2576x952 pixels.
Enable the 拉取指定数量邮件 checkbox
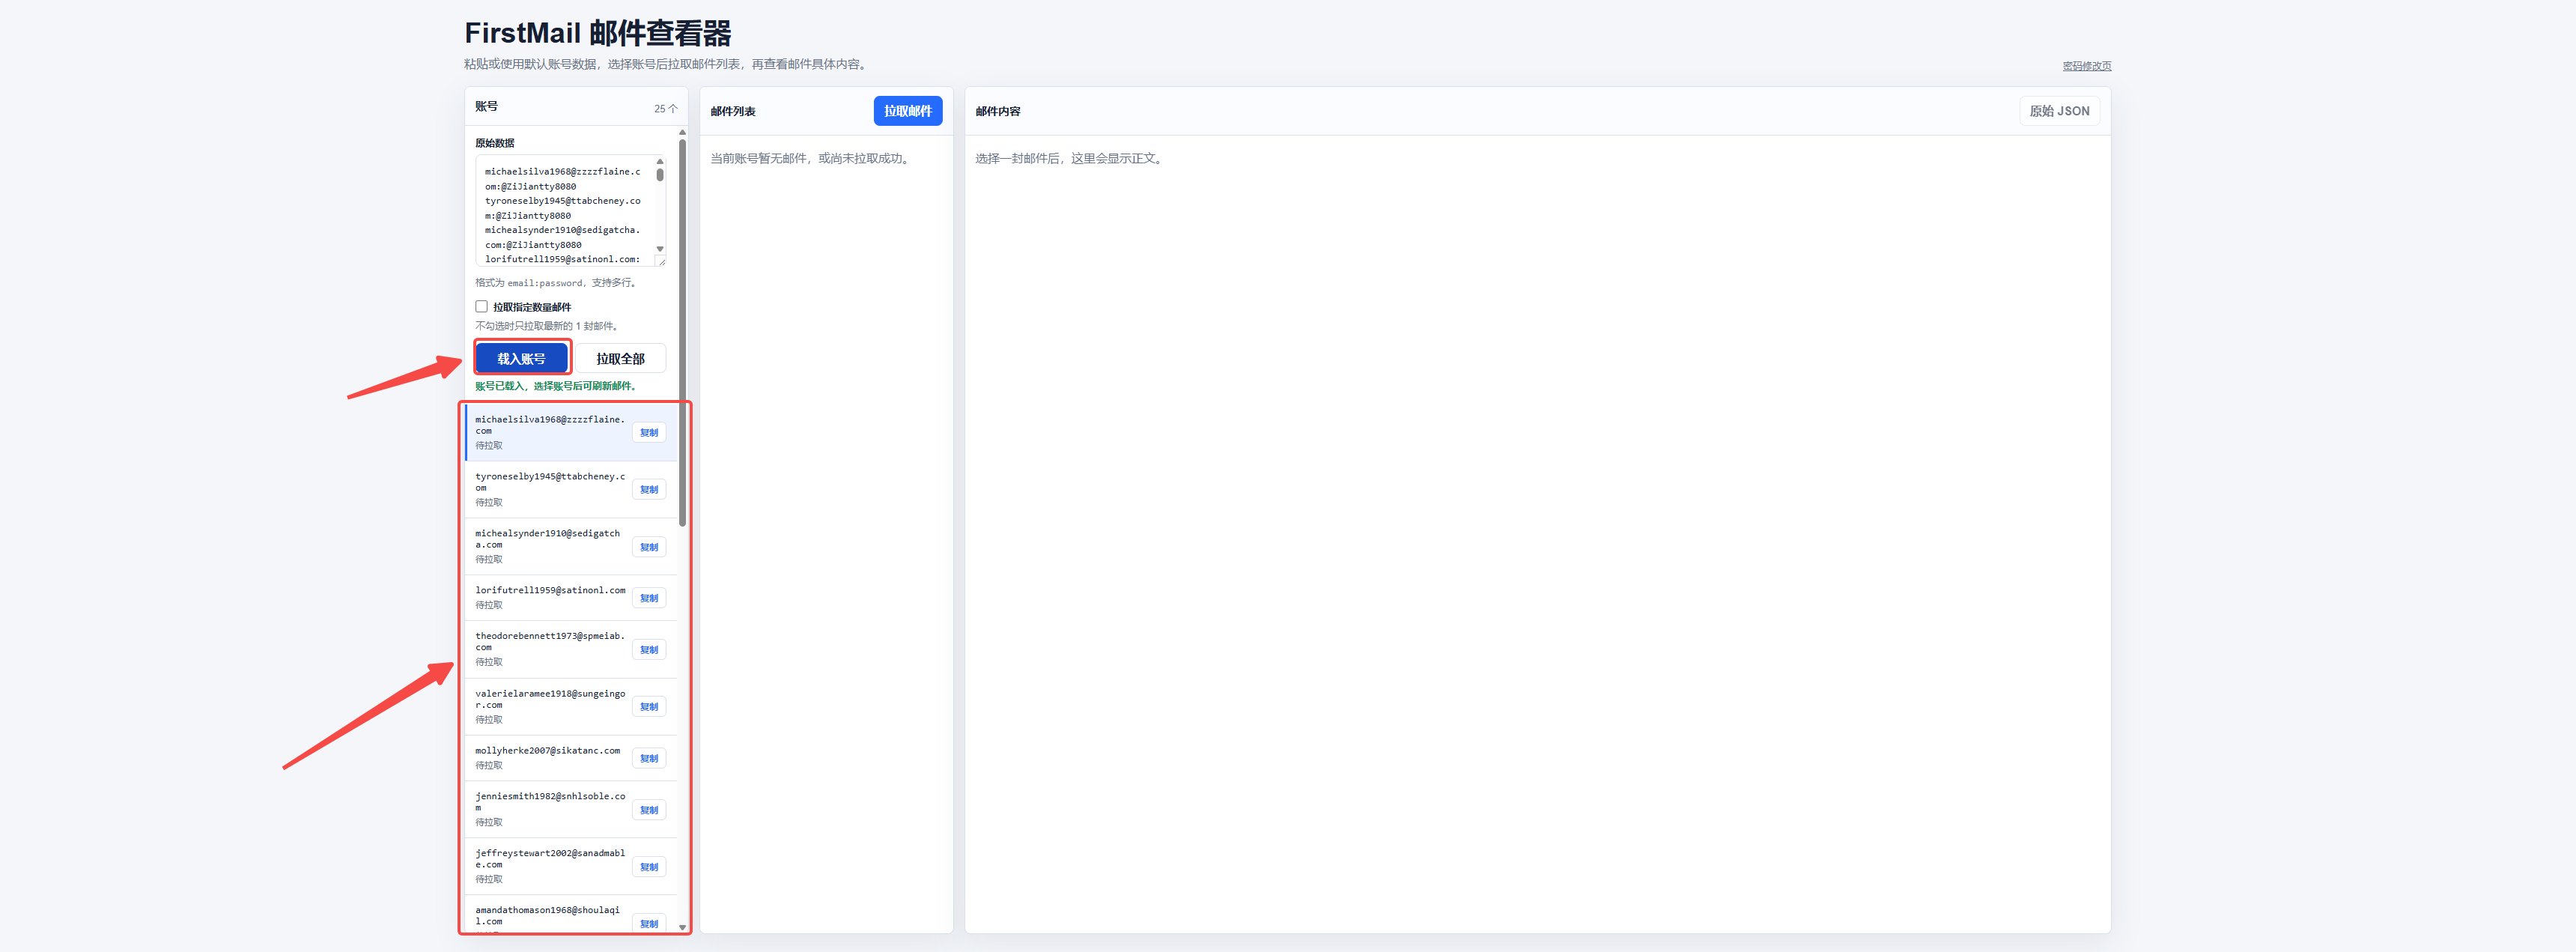(481, 307)
